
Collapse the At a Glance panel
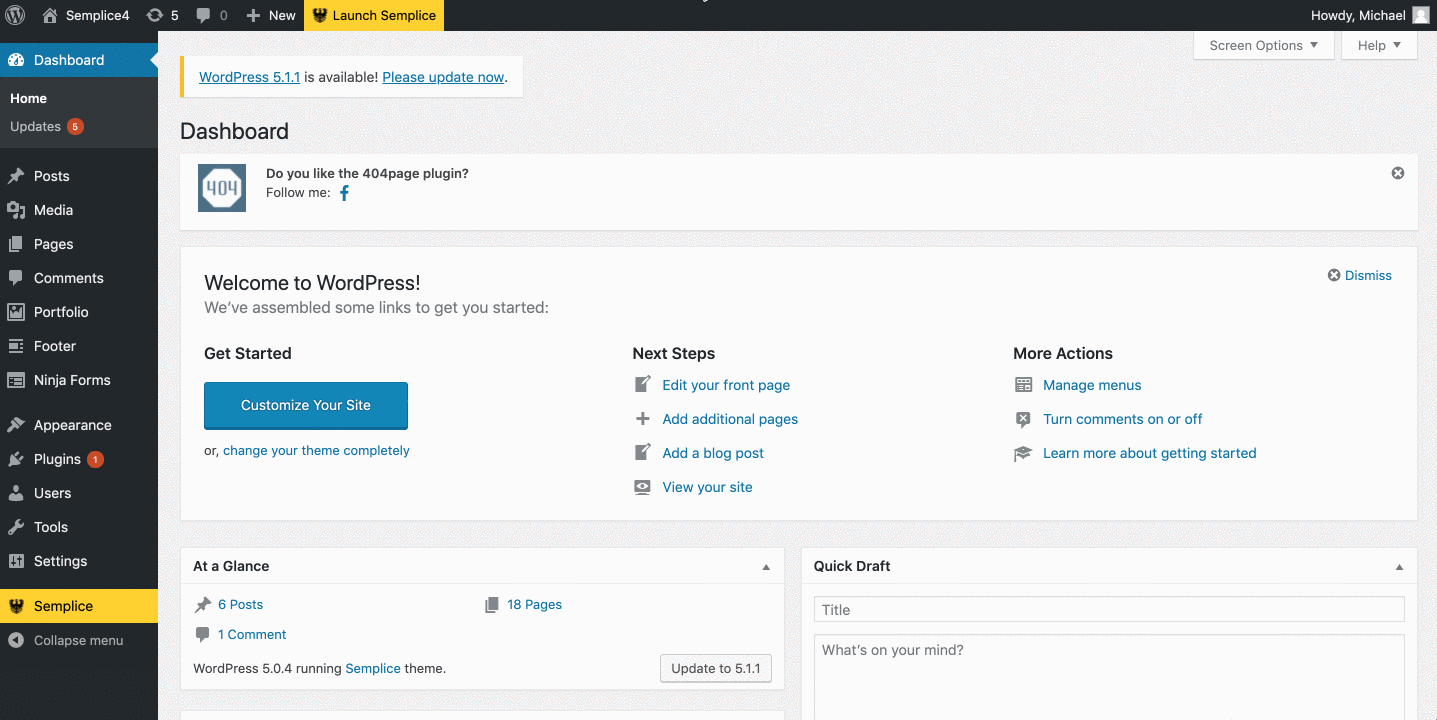click(x=766, y=567)
